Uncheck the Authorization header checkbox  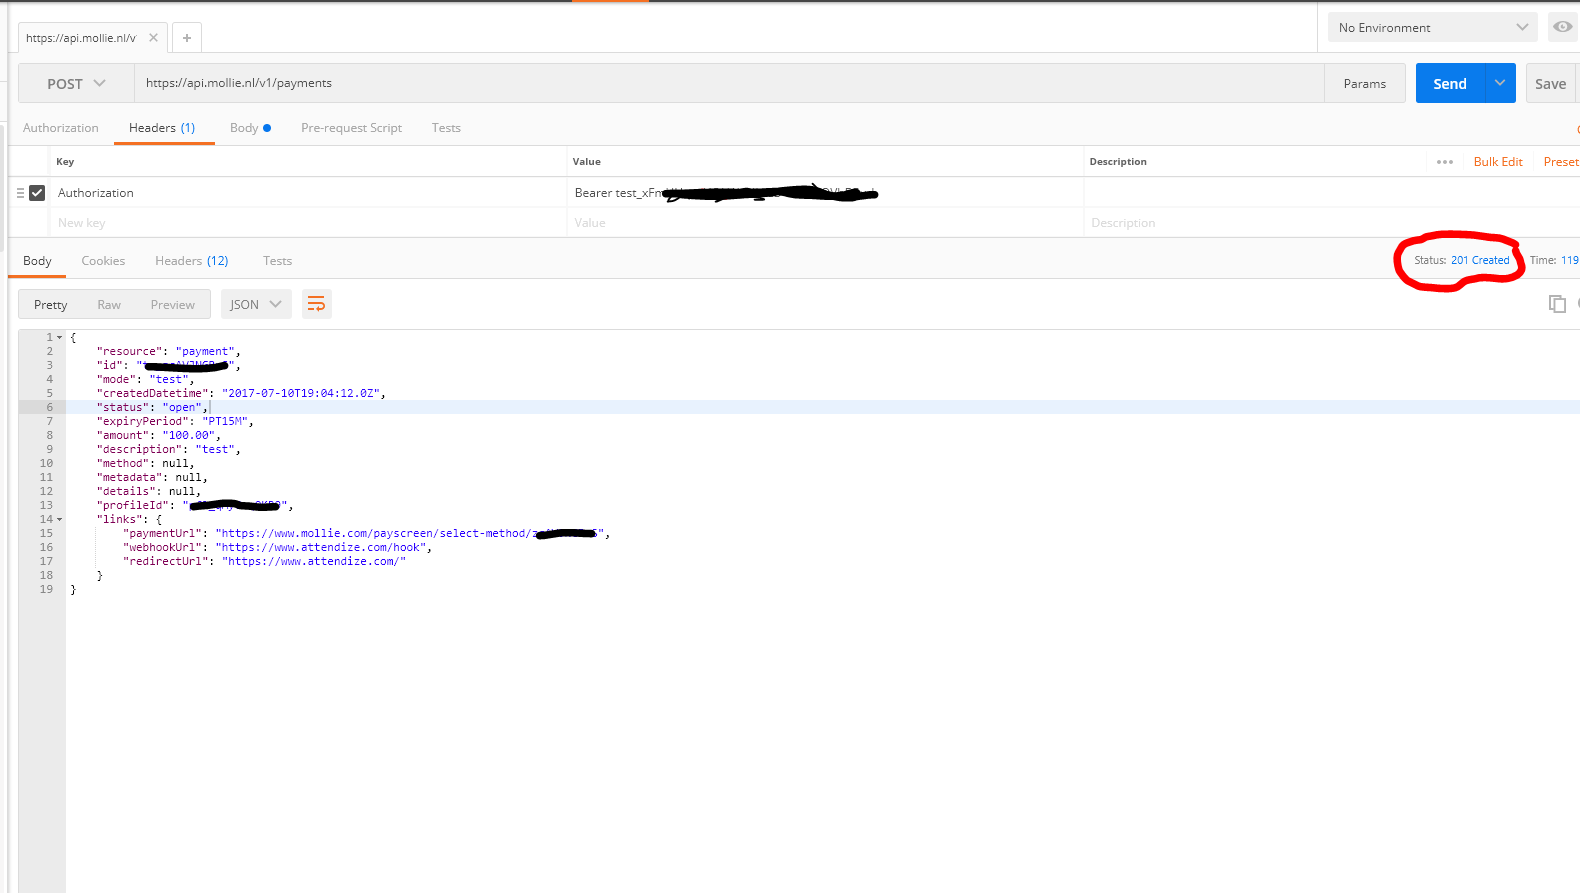37,193
